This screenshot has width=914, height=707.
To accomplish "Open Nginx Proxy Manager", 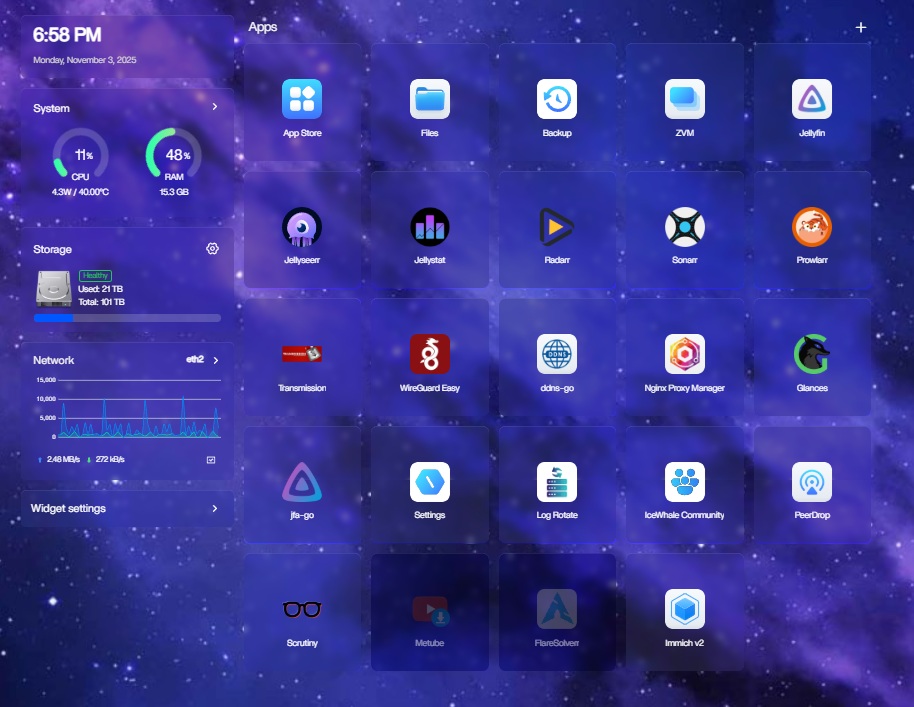I will (685, 355).
